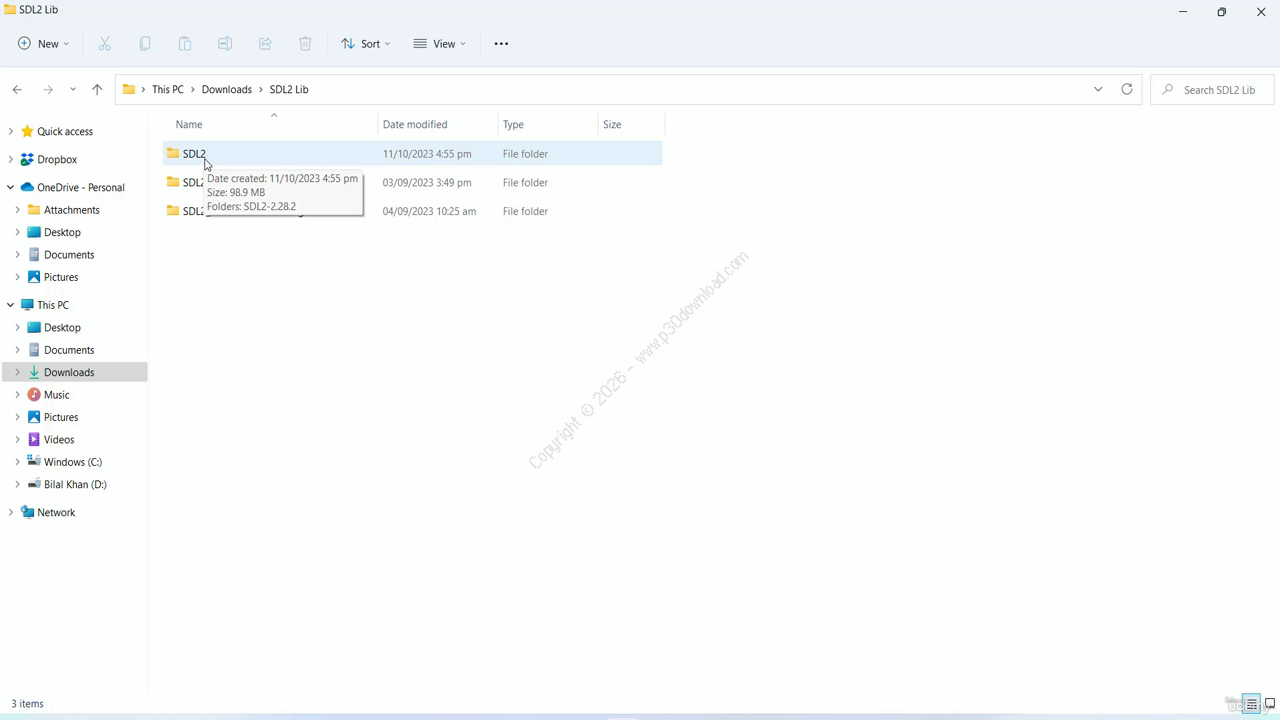
Task: Open the Sort options dropdown
Action: [x=365, y=44]
